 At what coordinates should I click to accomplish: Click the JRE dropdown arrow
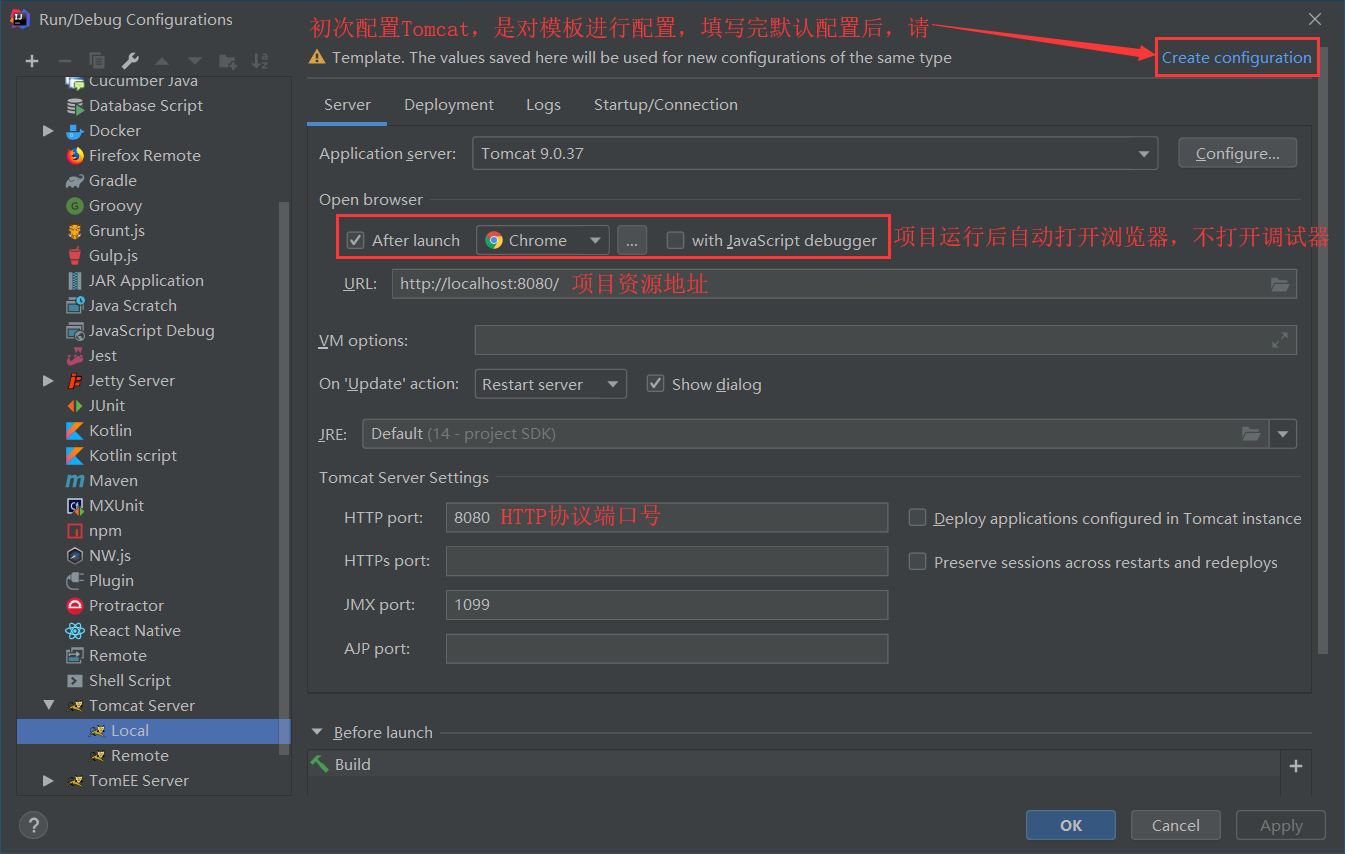coord(1284,434)
